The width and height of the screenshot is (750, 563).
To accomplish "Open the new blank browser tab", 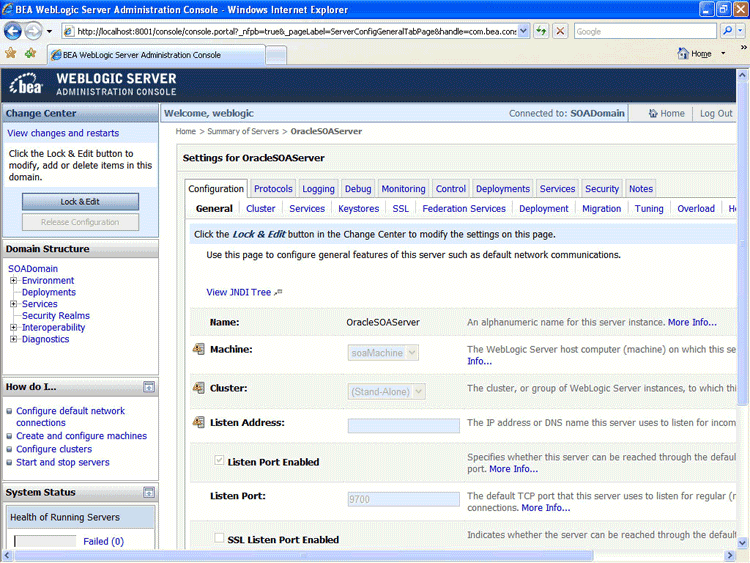I will (x=276, y=55).
